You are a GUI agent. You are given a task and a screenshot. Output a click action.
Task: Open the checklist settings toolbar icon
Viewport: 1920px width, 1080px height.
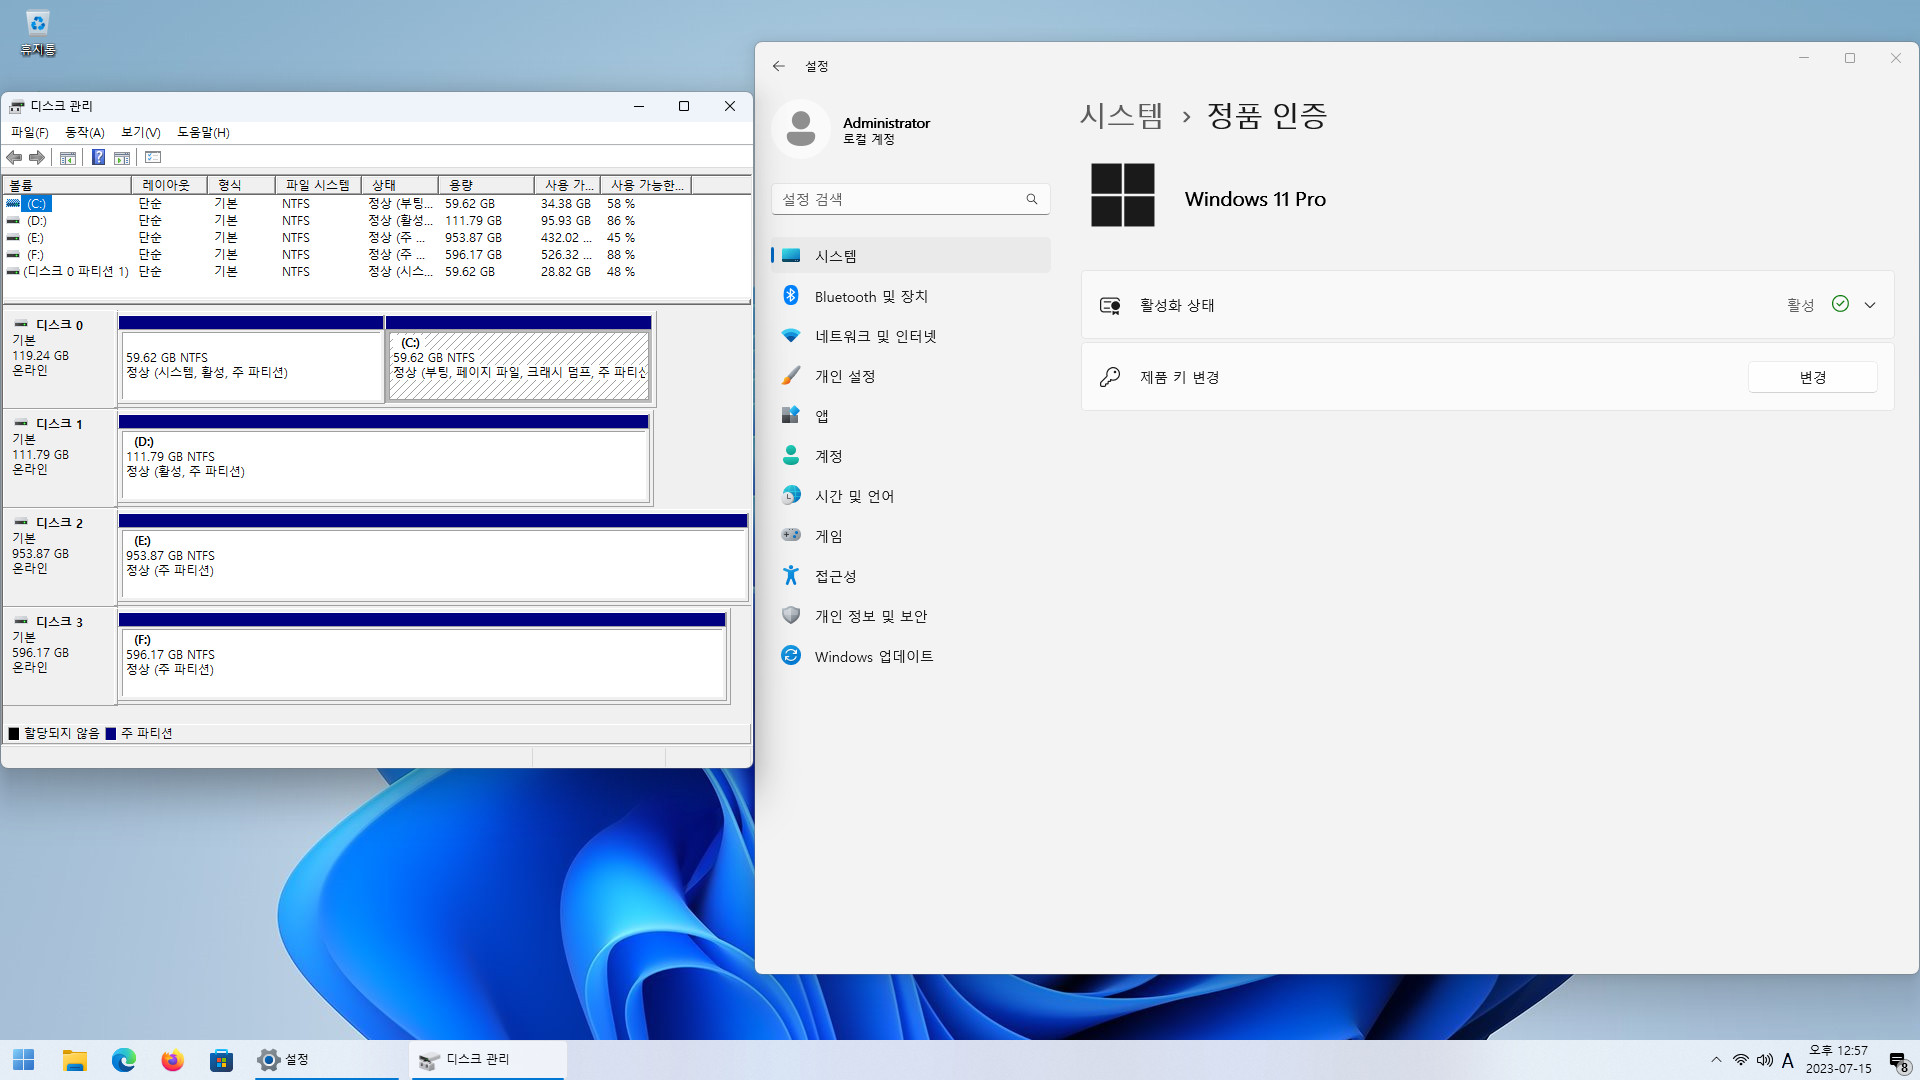(x=153, y=158)
